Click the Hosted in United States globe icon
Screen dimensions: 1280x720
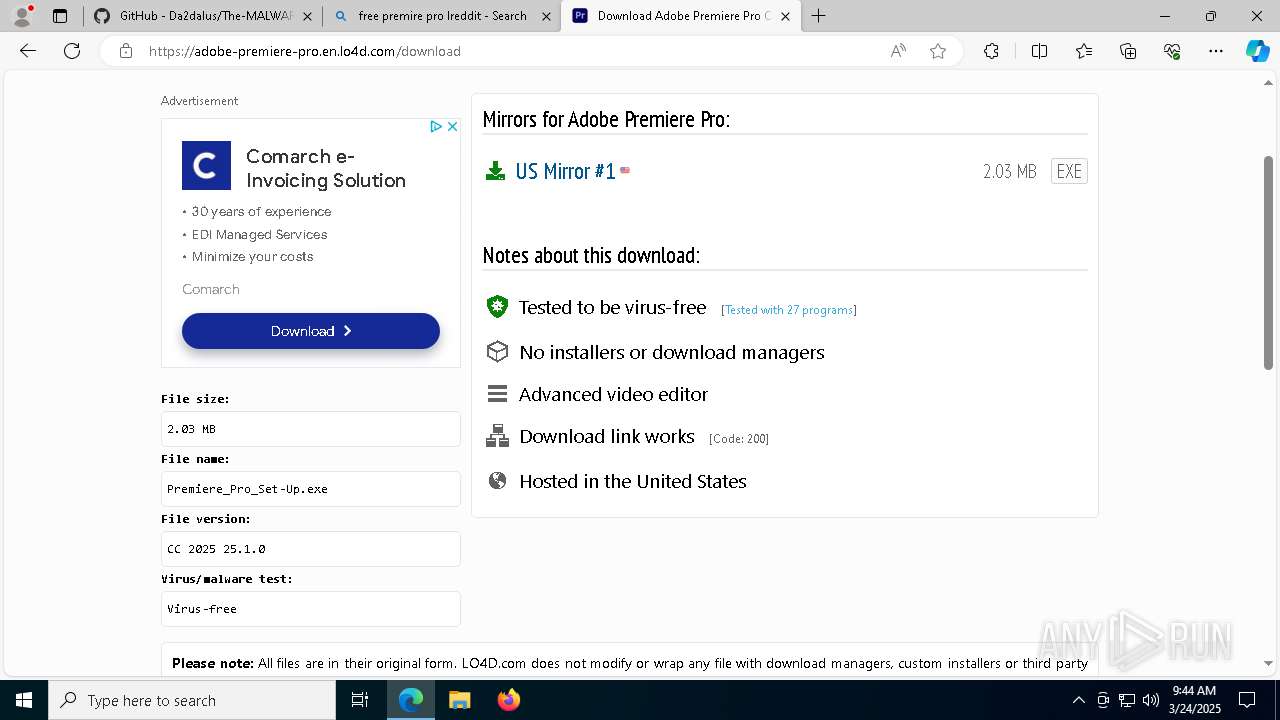(497, 481)
